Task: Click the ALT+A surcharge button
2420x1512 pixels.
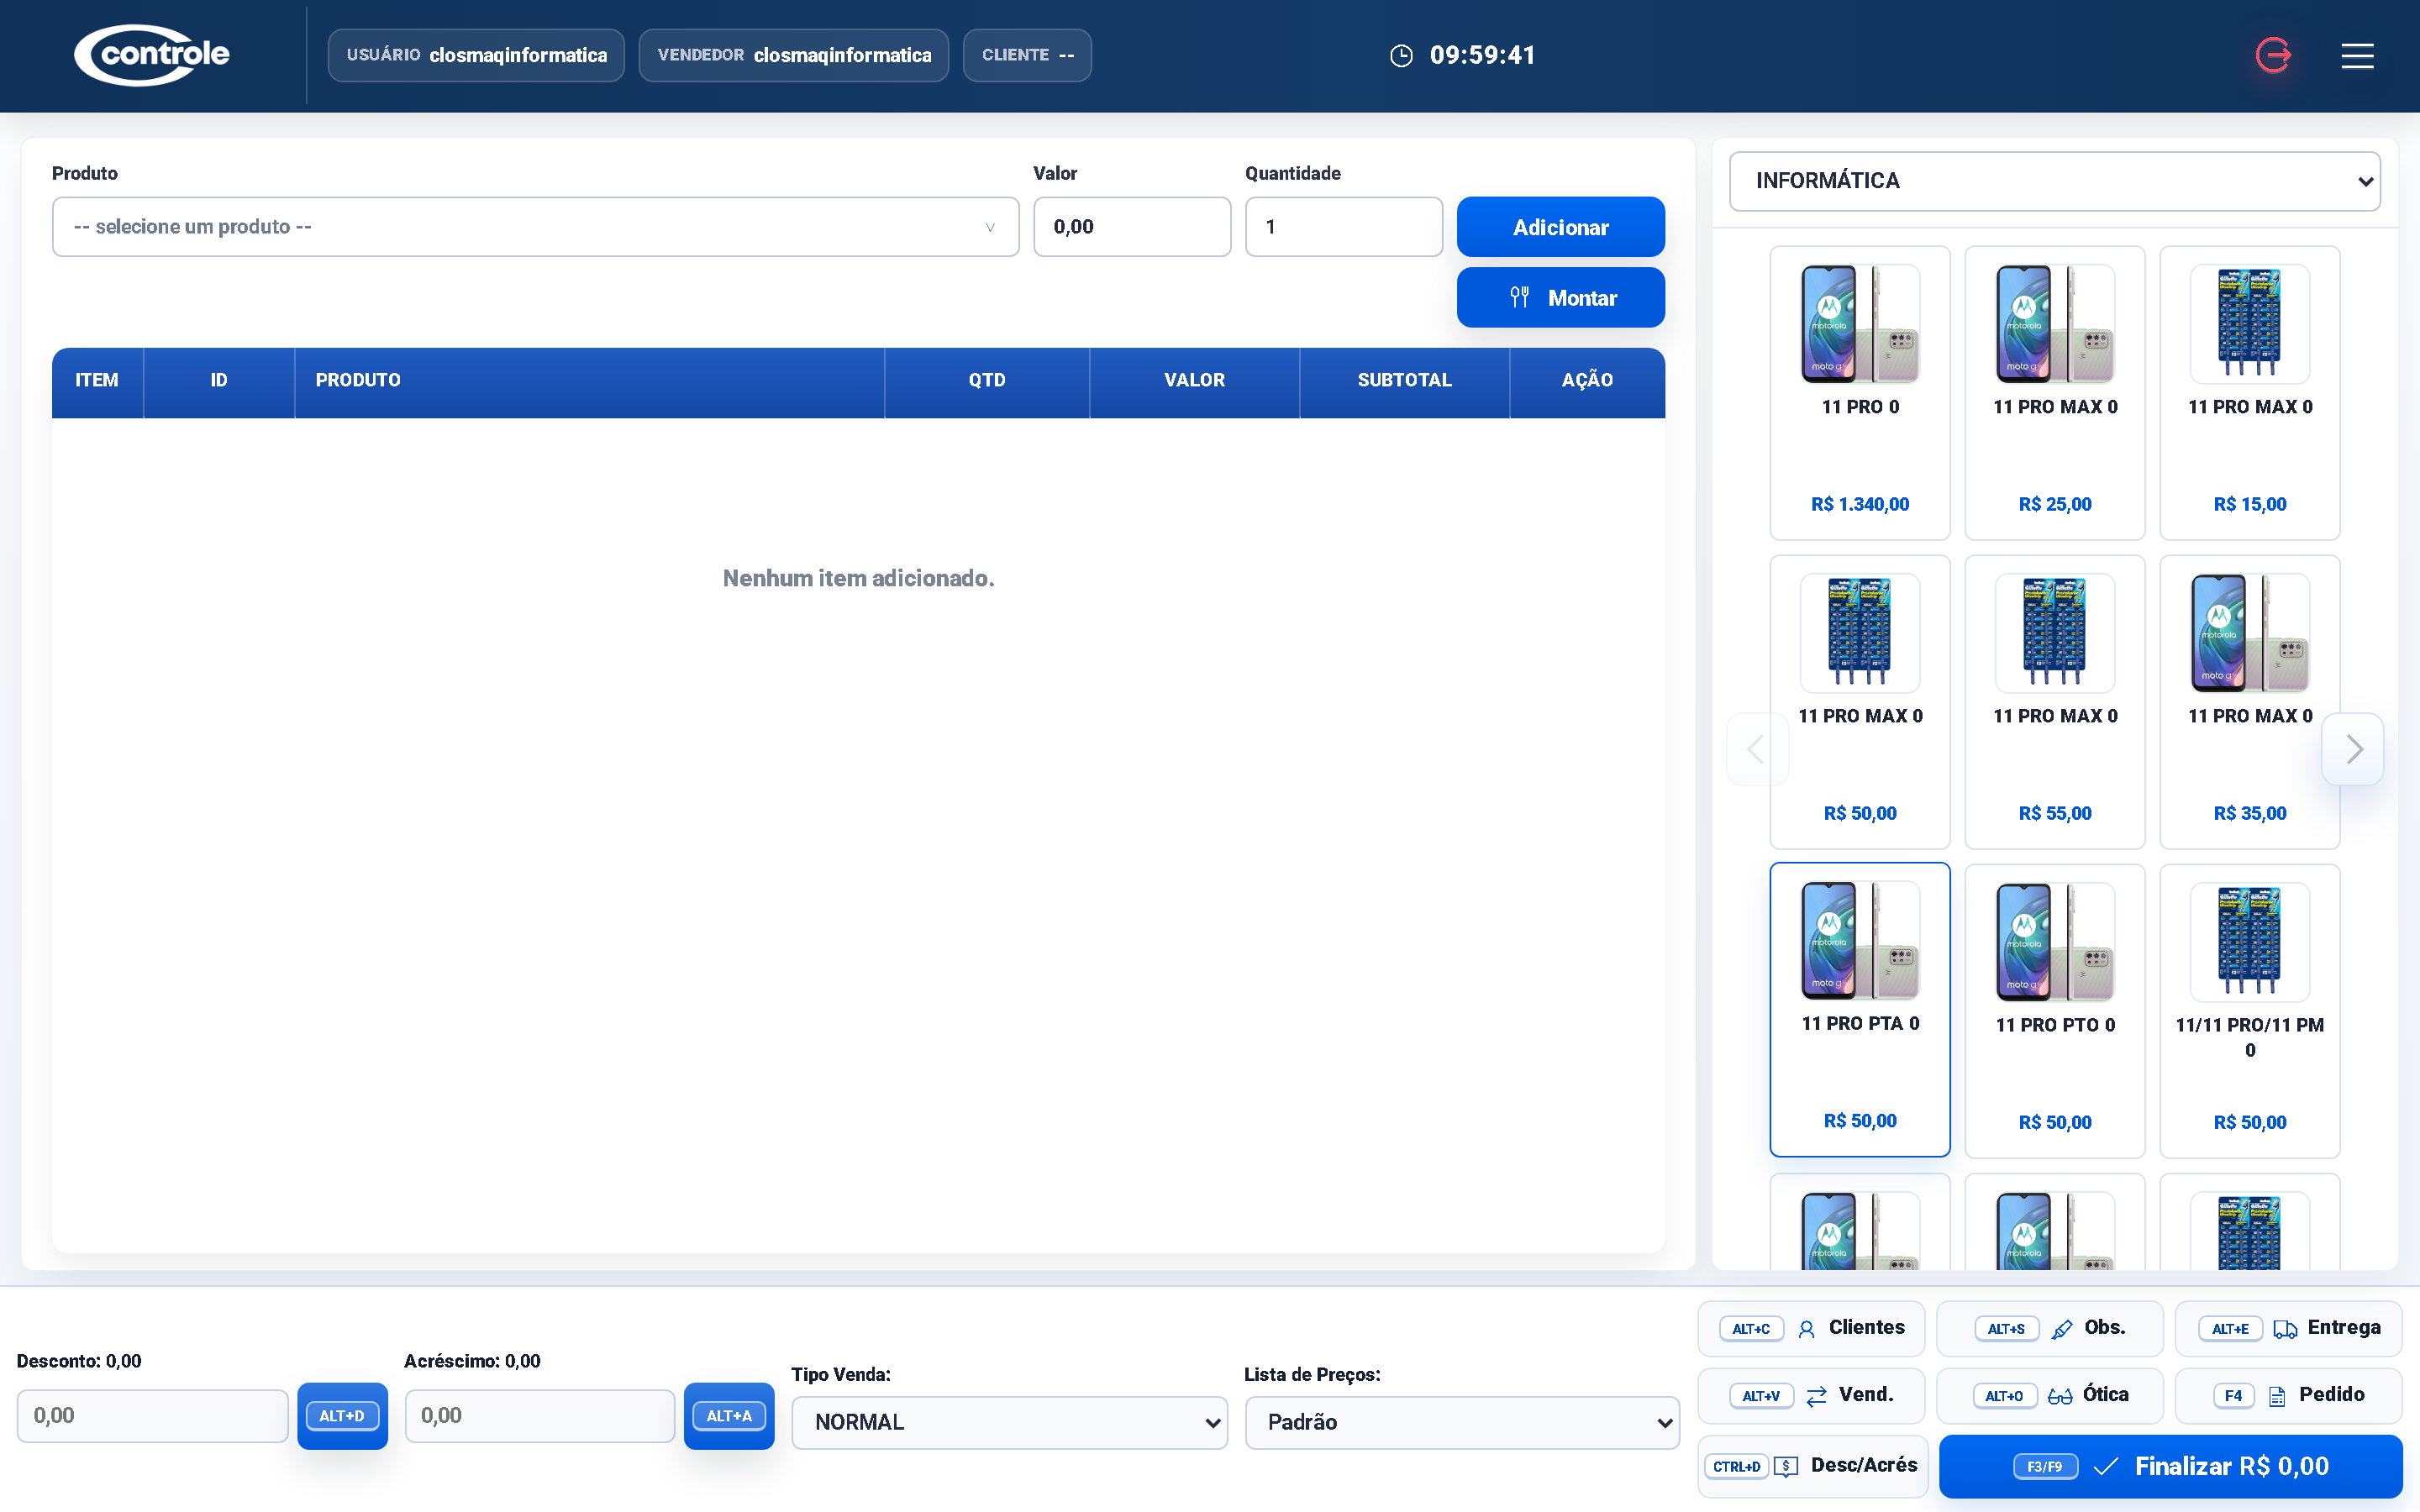Action: click(729, 1416)
